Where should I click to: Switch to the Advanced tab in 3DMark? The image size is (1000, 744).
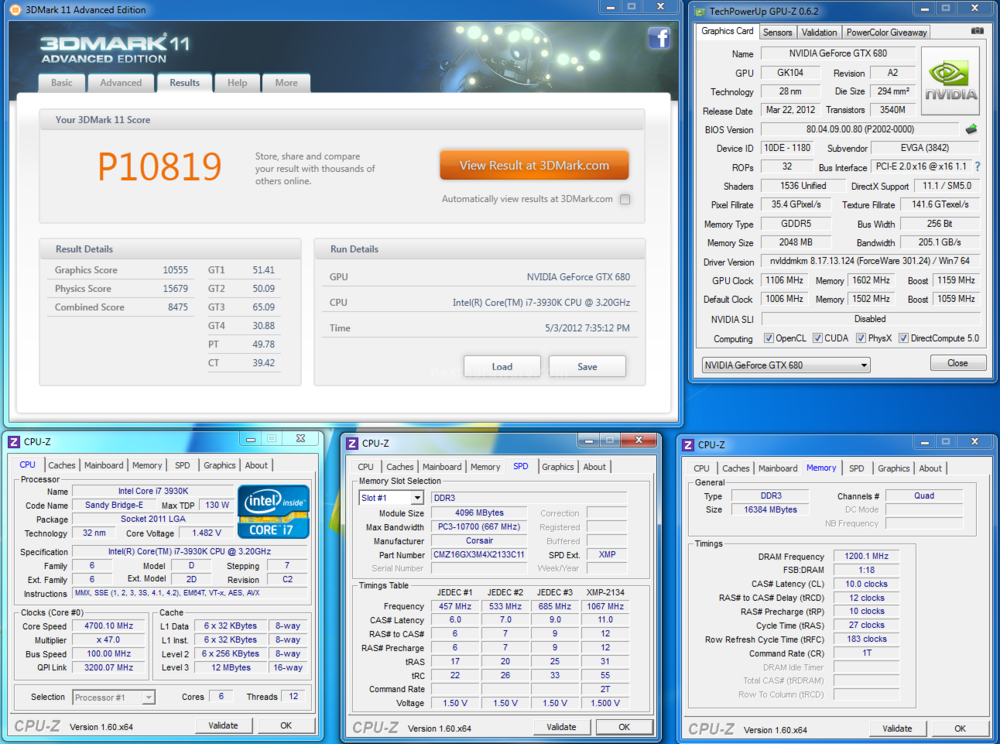click(121, 83)
